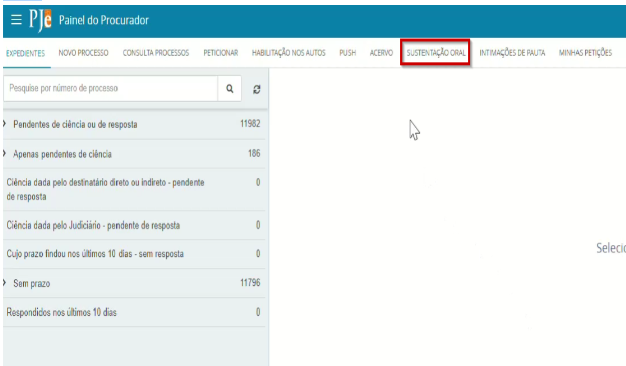Open Intimações de Pauta tab

(512, 53)
